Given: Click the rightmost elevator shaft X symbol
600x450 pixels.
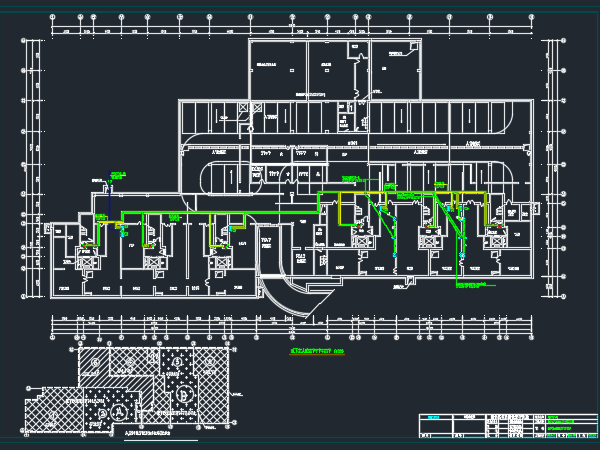Looking at the screenshot, I should point(497,241).
